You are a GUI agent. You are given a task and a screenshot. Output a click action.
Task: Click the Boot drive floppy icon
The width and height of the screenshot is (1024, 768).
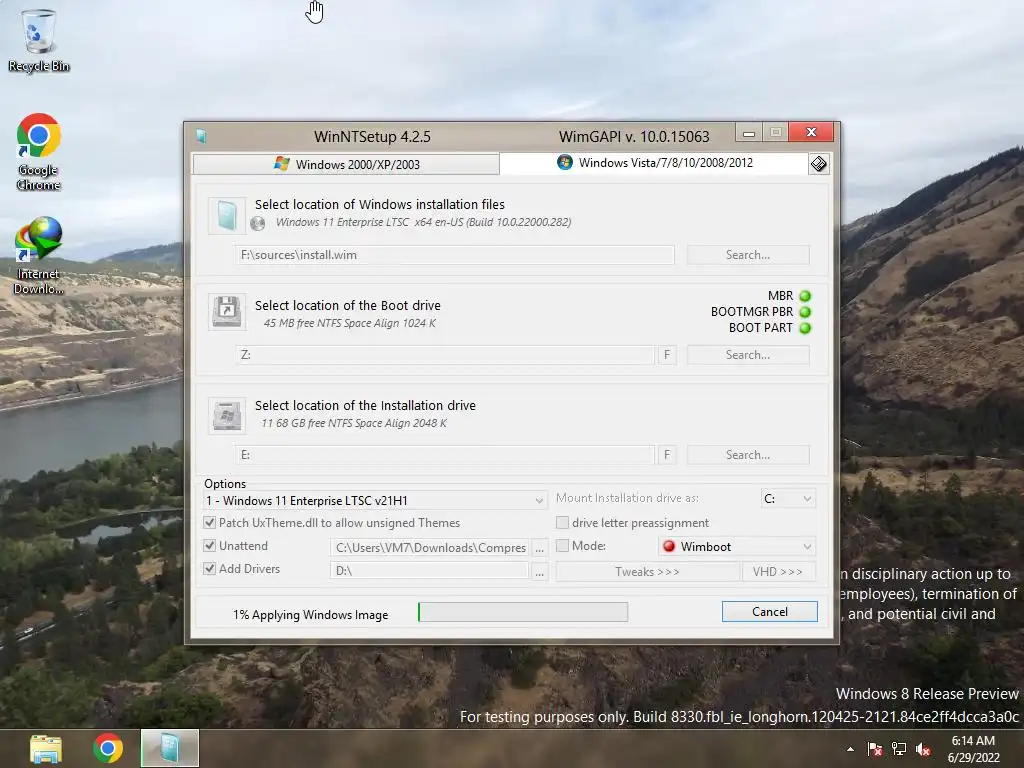[x=227, y=312]
